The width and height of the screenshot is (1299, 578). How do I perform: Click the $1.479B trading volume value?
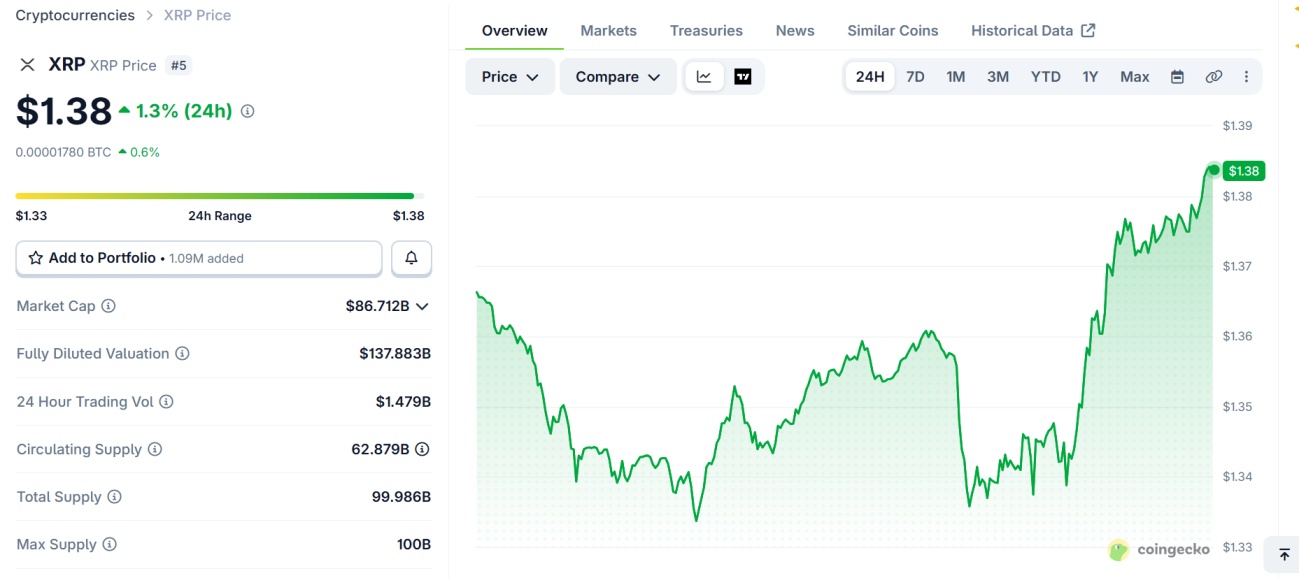point(403,402)
